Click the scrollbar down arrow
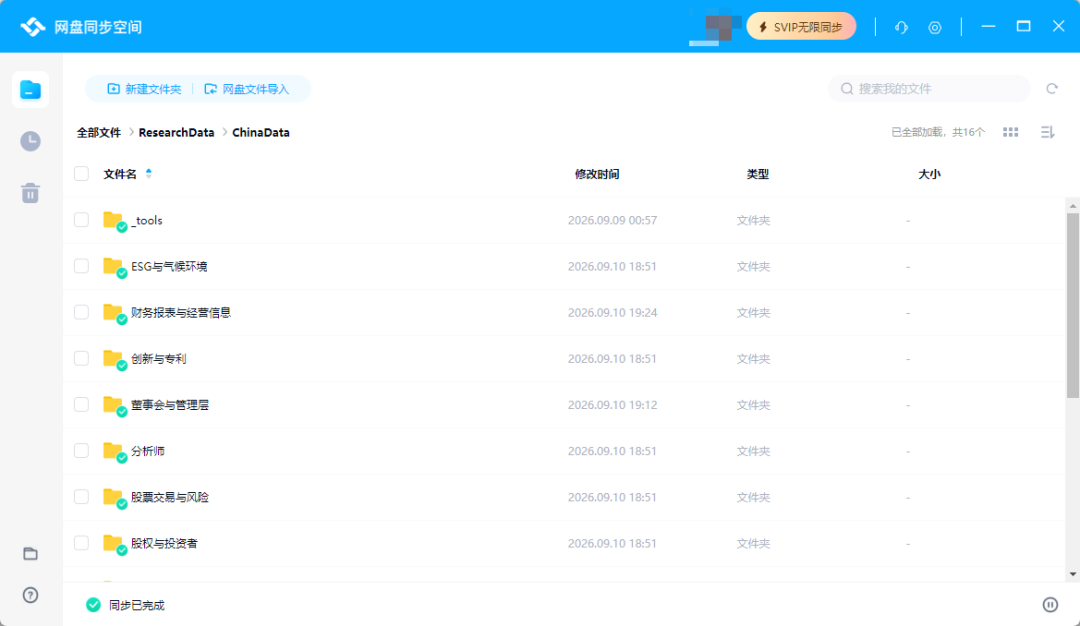The height and width of the screenshot is (626, 1080). pos(1072,574)
